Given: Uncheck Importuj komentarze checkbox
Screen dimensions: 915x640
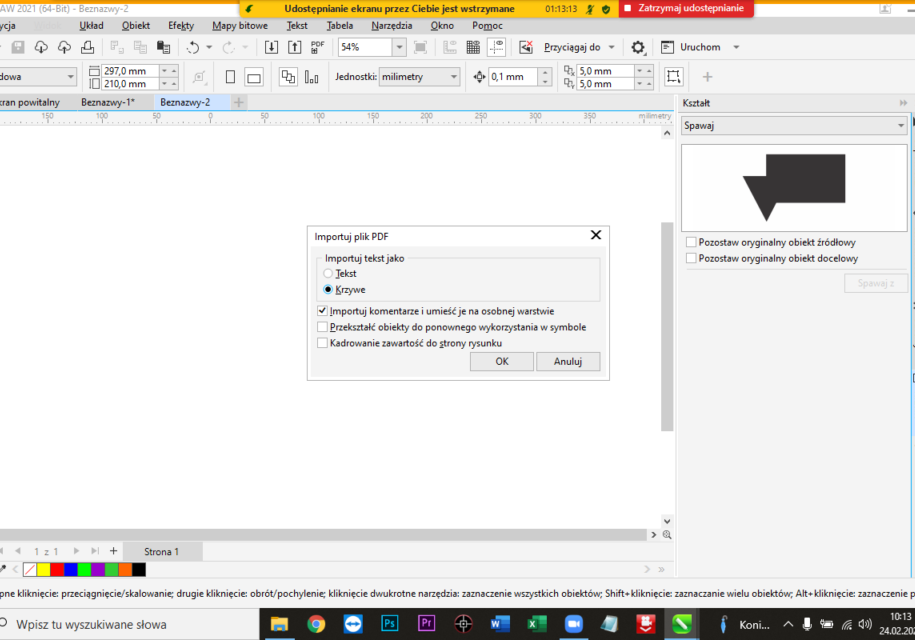Looking at the screenshot, I should 322,311.
